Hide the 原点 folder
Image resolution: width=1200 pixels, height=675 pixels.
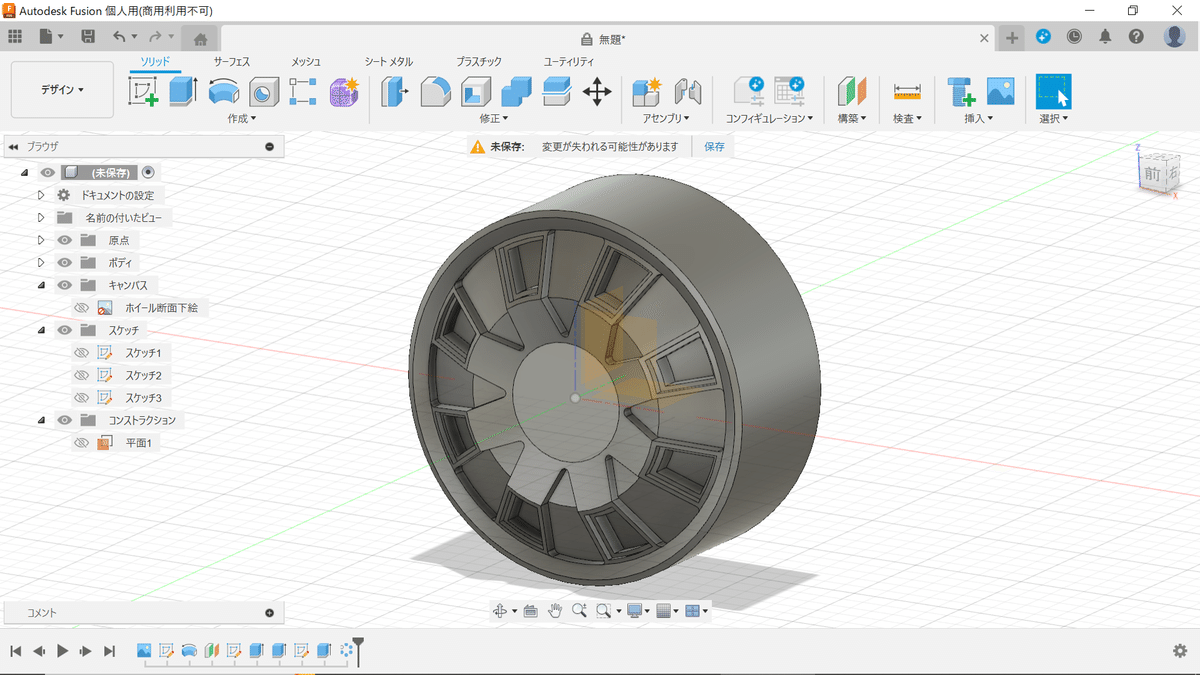point(64,240)
